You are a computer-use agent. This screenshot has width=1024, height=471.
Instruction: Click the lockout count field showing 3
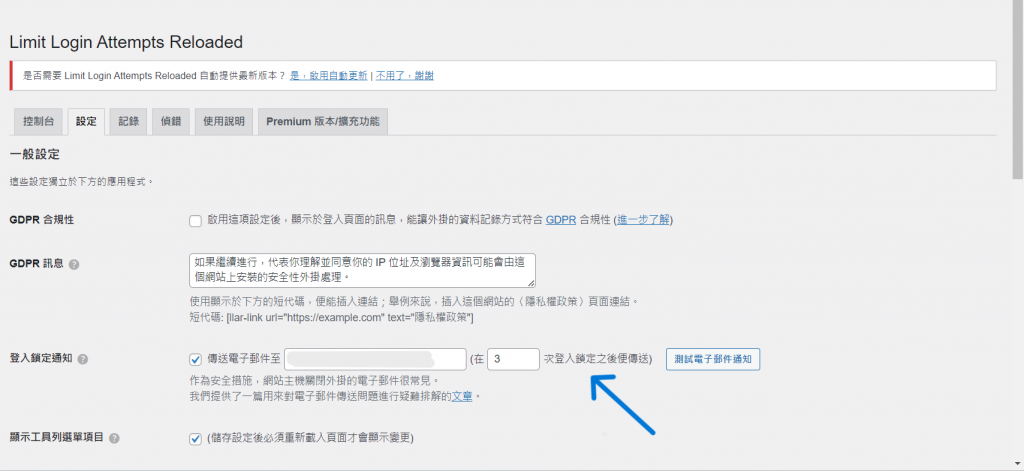(513, 359)
